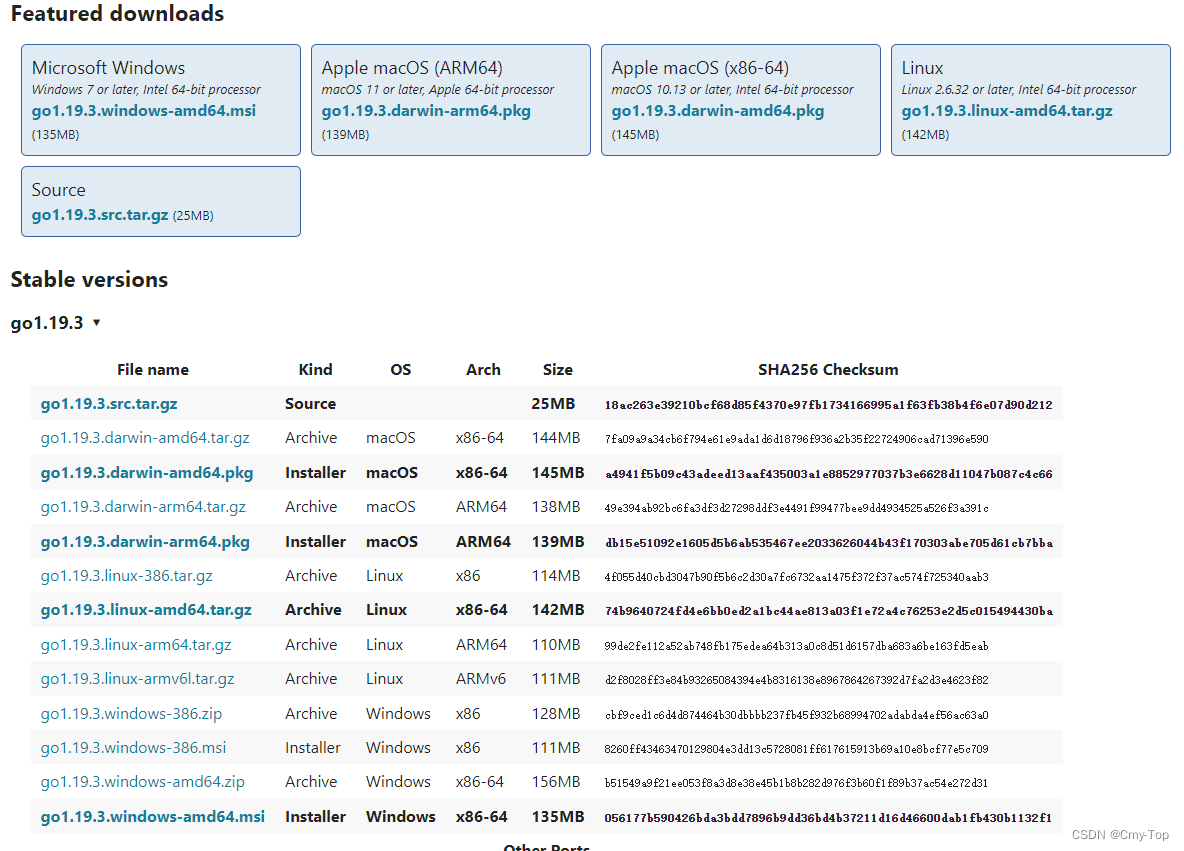This screenshot has height=851, width=1184.
Task: Open go1.19.3.src.tar.gz in the Source card
Action: pos(100,215)
